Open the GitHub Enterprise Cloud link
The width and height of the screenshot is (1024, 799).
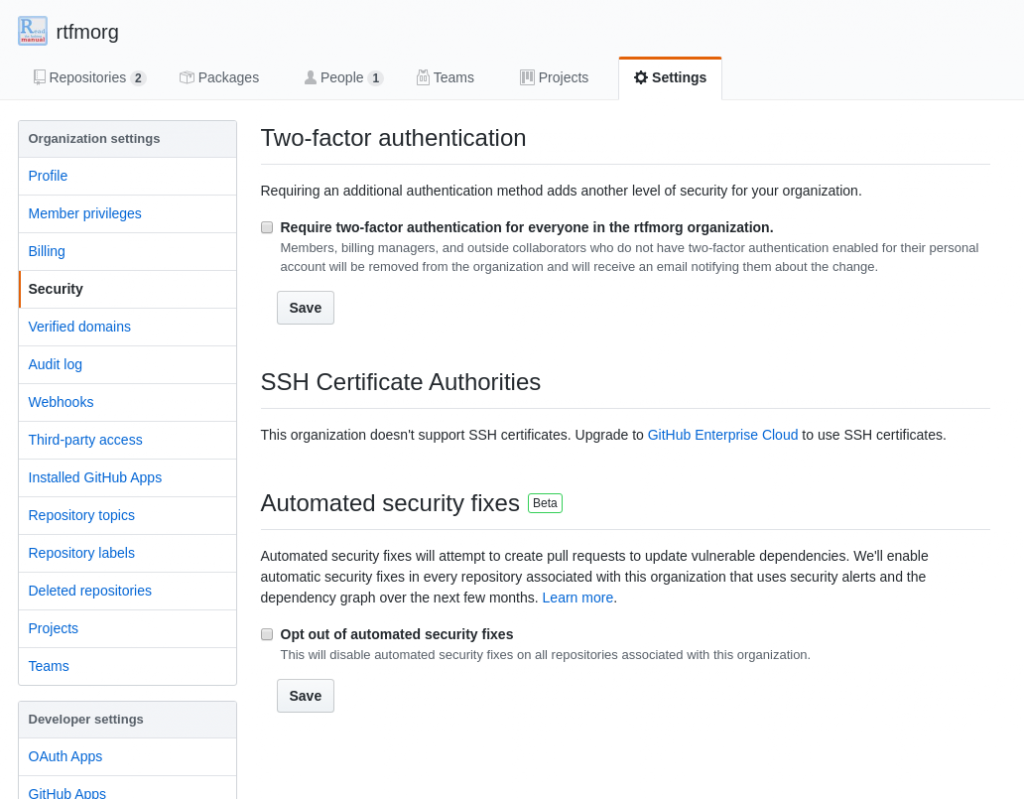[722, 435]
